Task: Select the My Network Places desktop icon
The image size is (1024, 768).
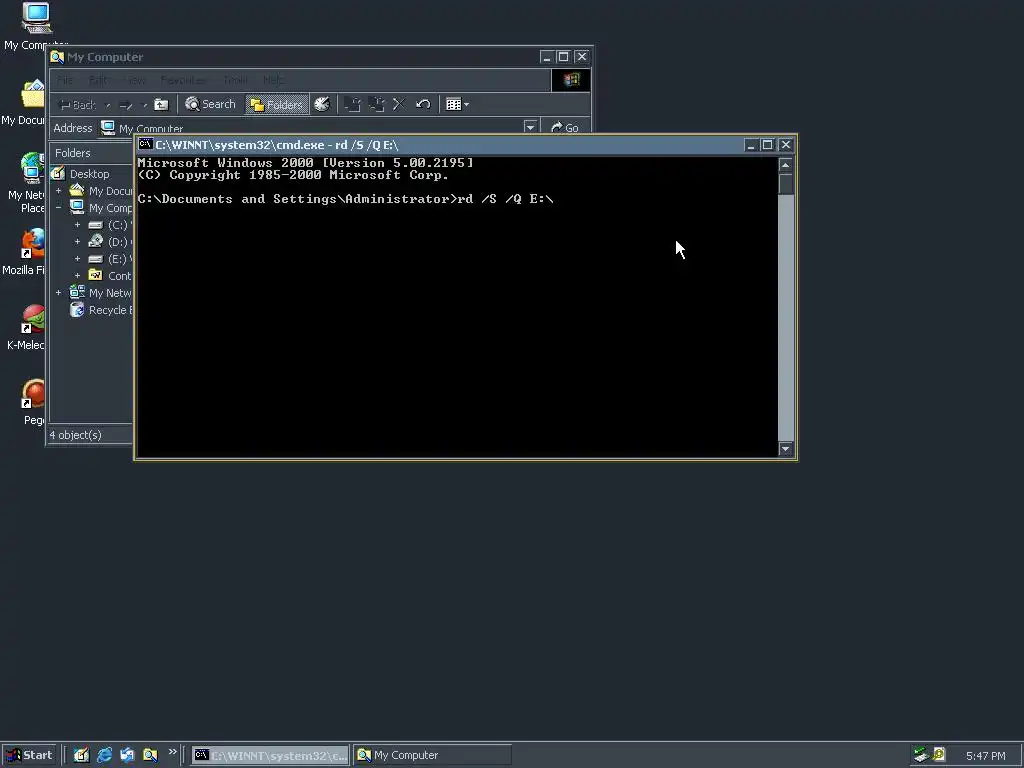Action: pos(25,183)
